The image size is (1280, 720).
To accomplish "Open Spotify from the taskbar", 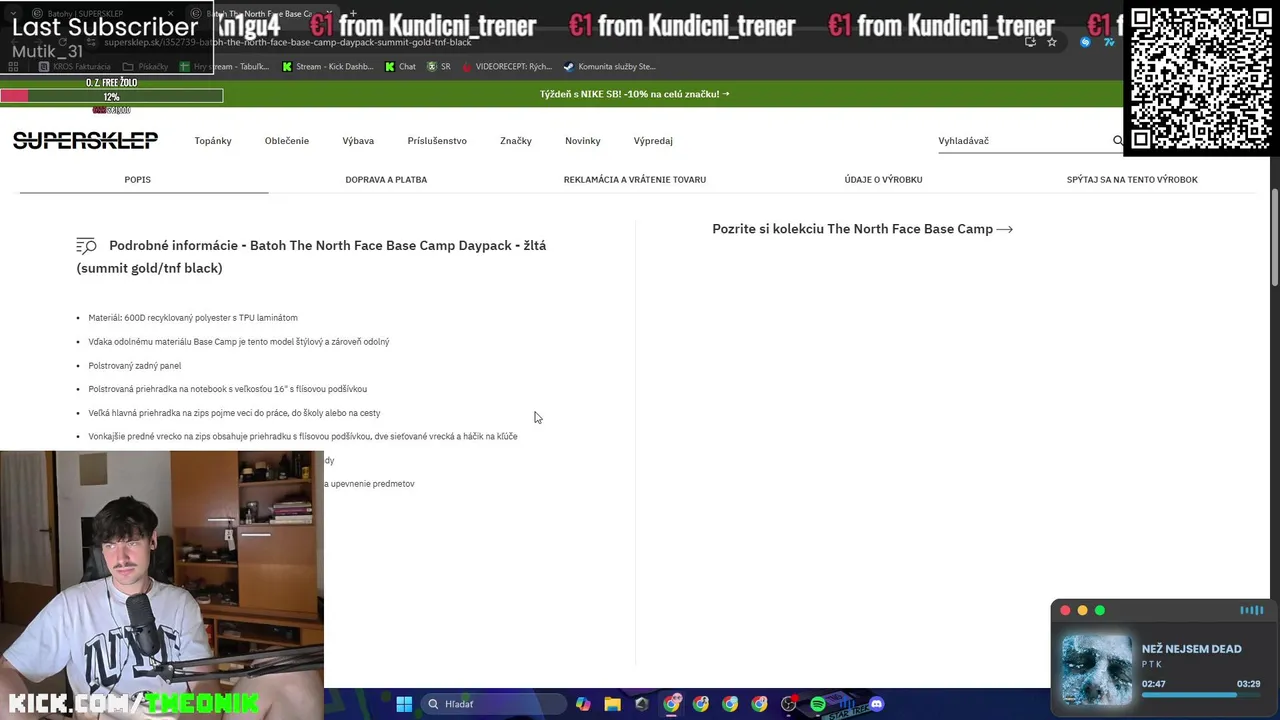I will (x=818, y=704).
